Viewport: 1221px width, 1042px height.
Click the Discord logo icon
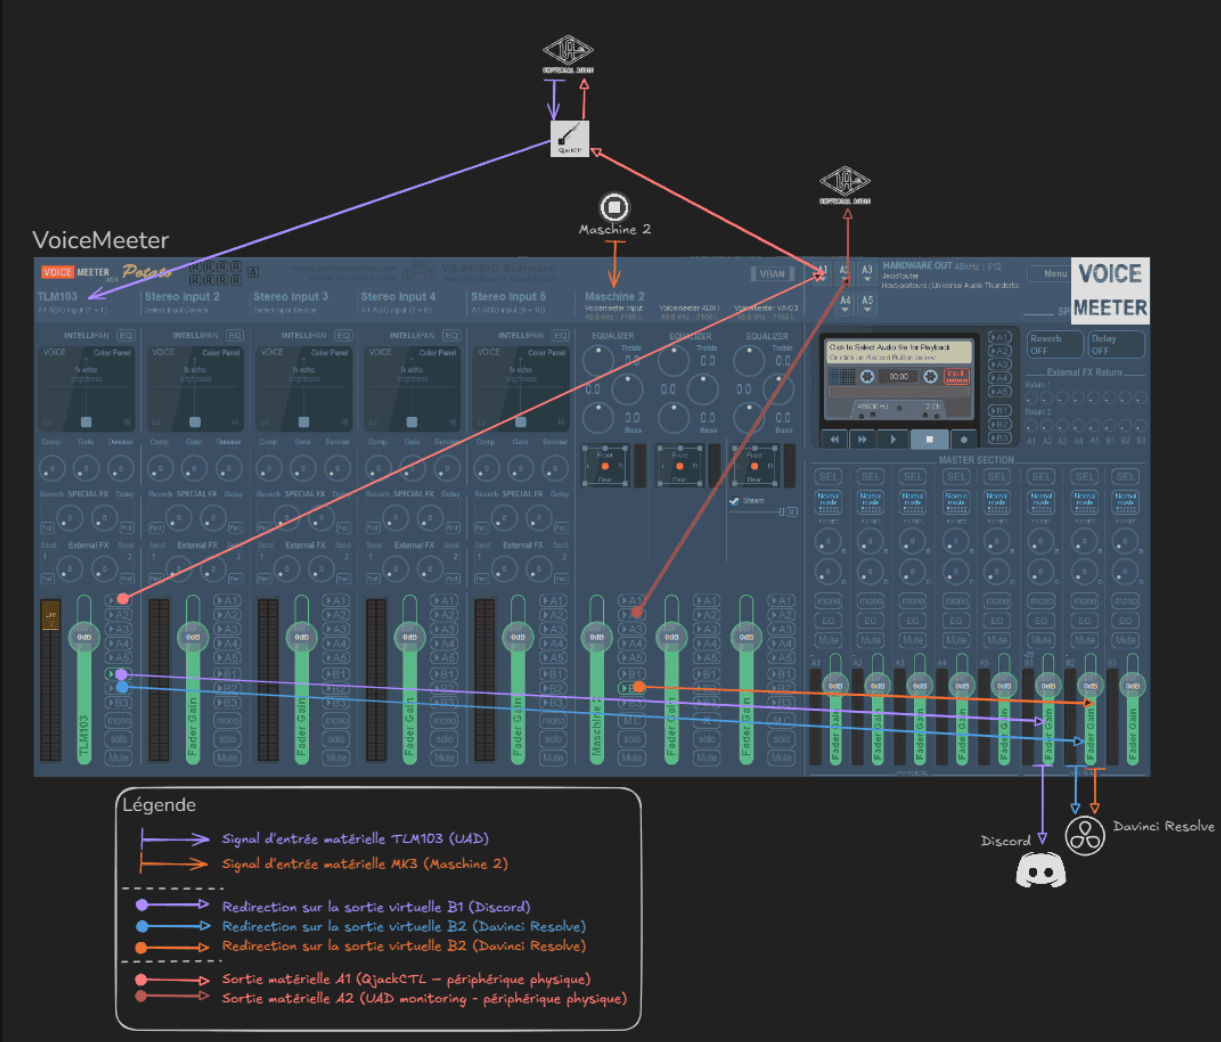(1041, 871)
